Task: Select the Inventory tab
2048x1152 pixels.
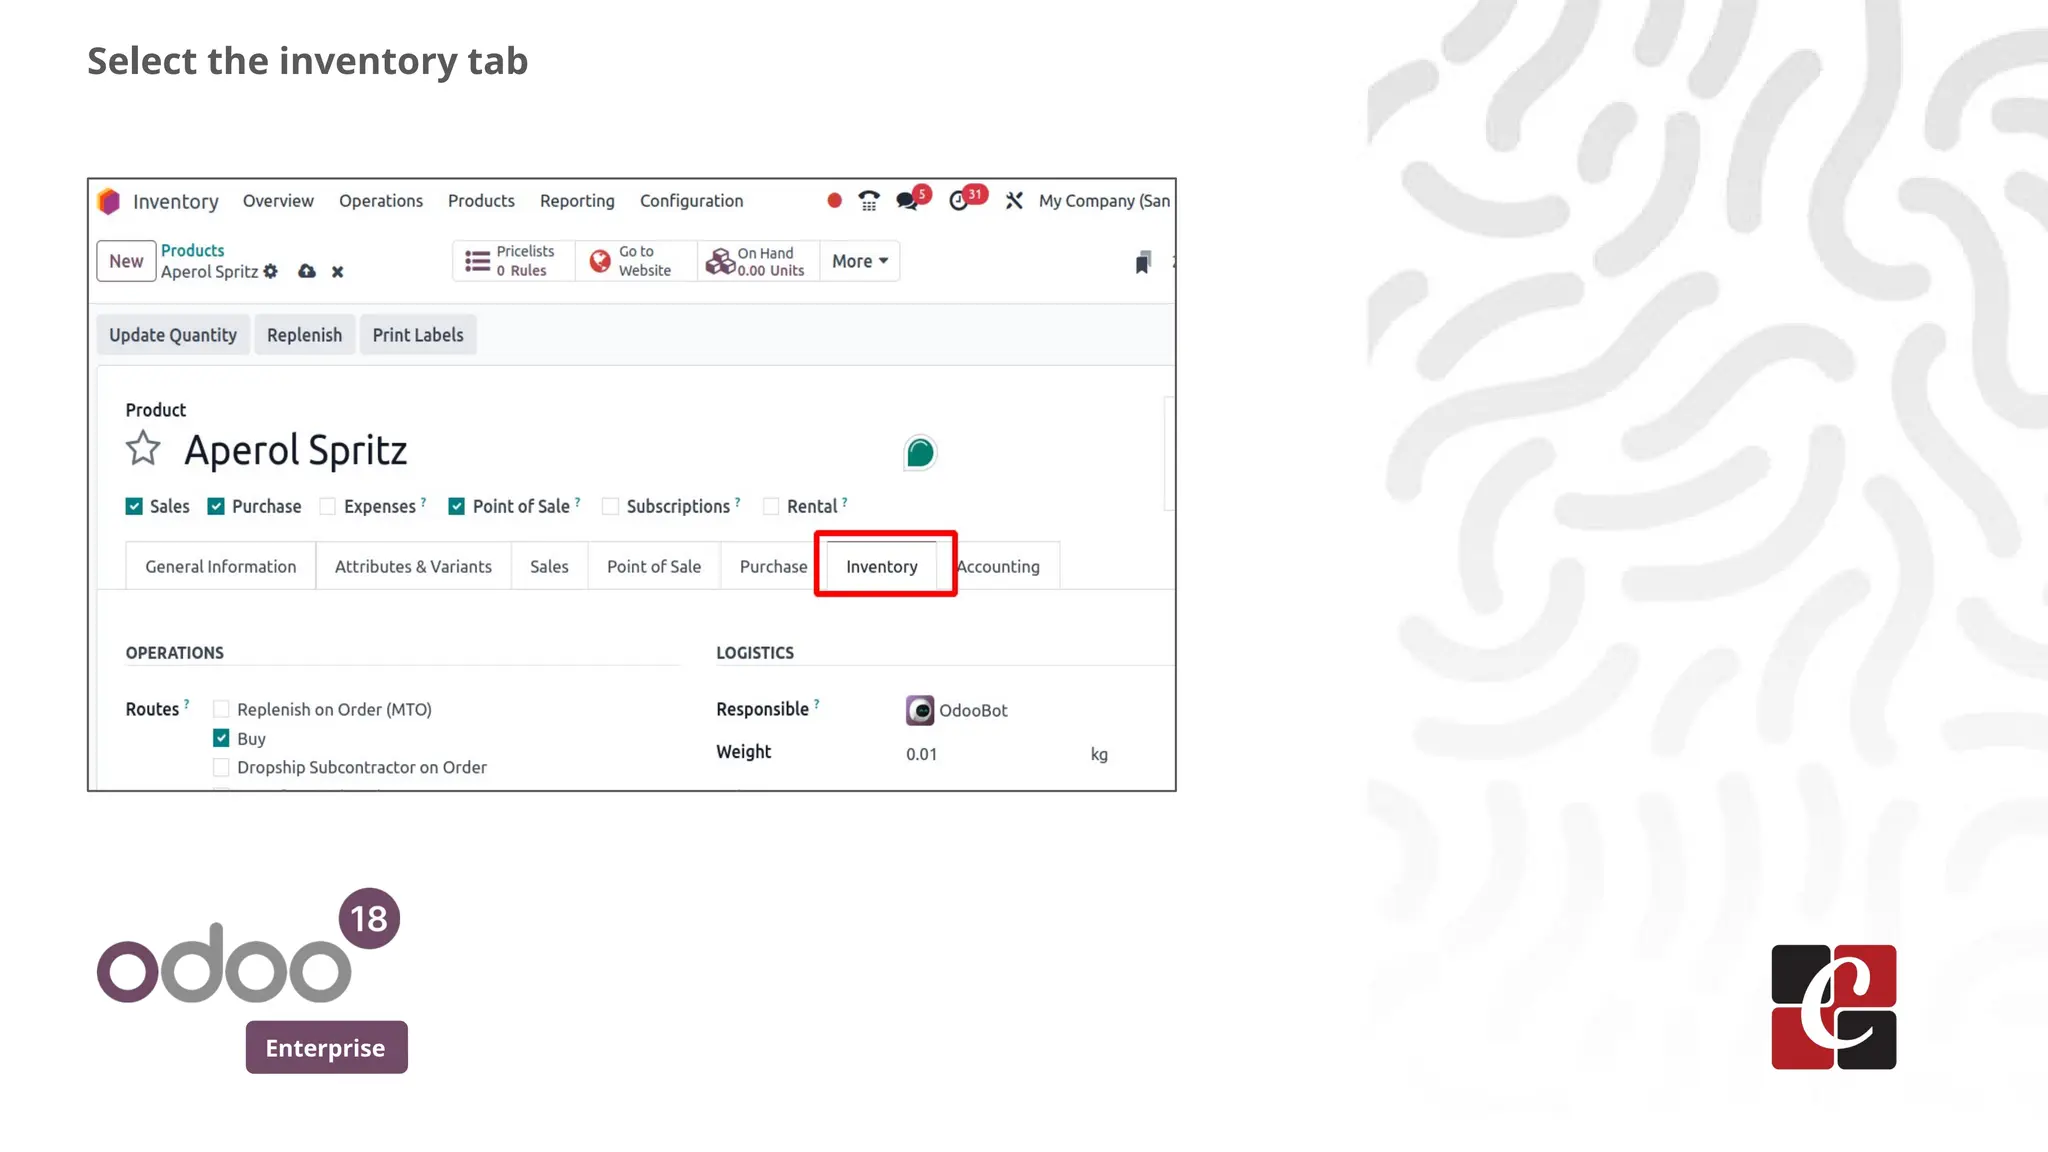Action: [x=882, y=566]
